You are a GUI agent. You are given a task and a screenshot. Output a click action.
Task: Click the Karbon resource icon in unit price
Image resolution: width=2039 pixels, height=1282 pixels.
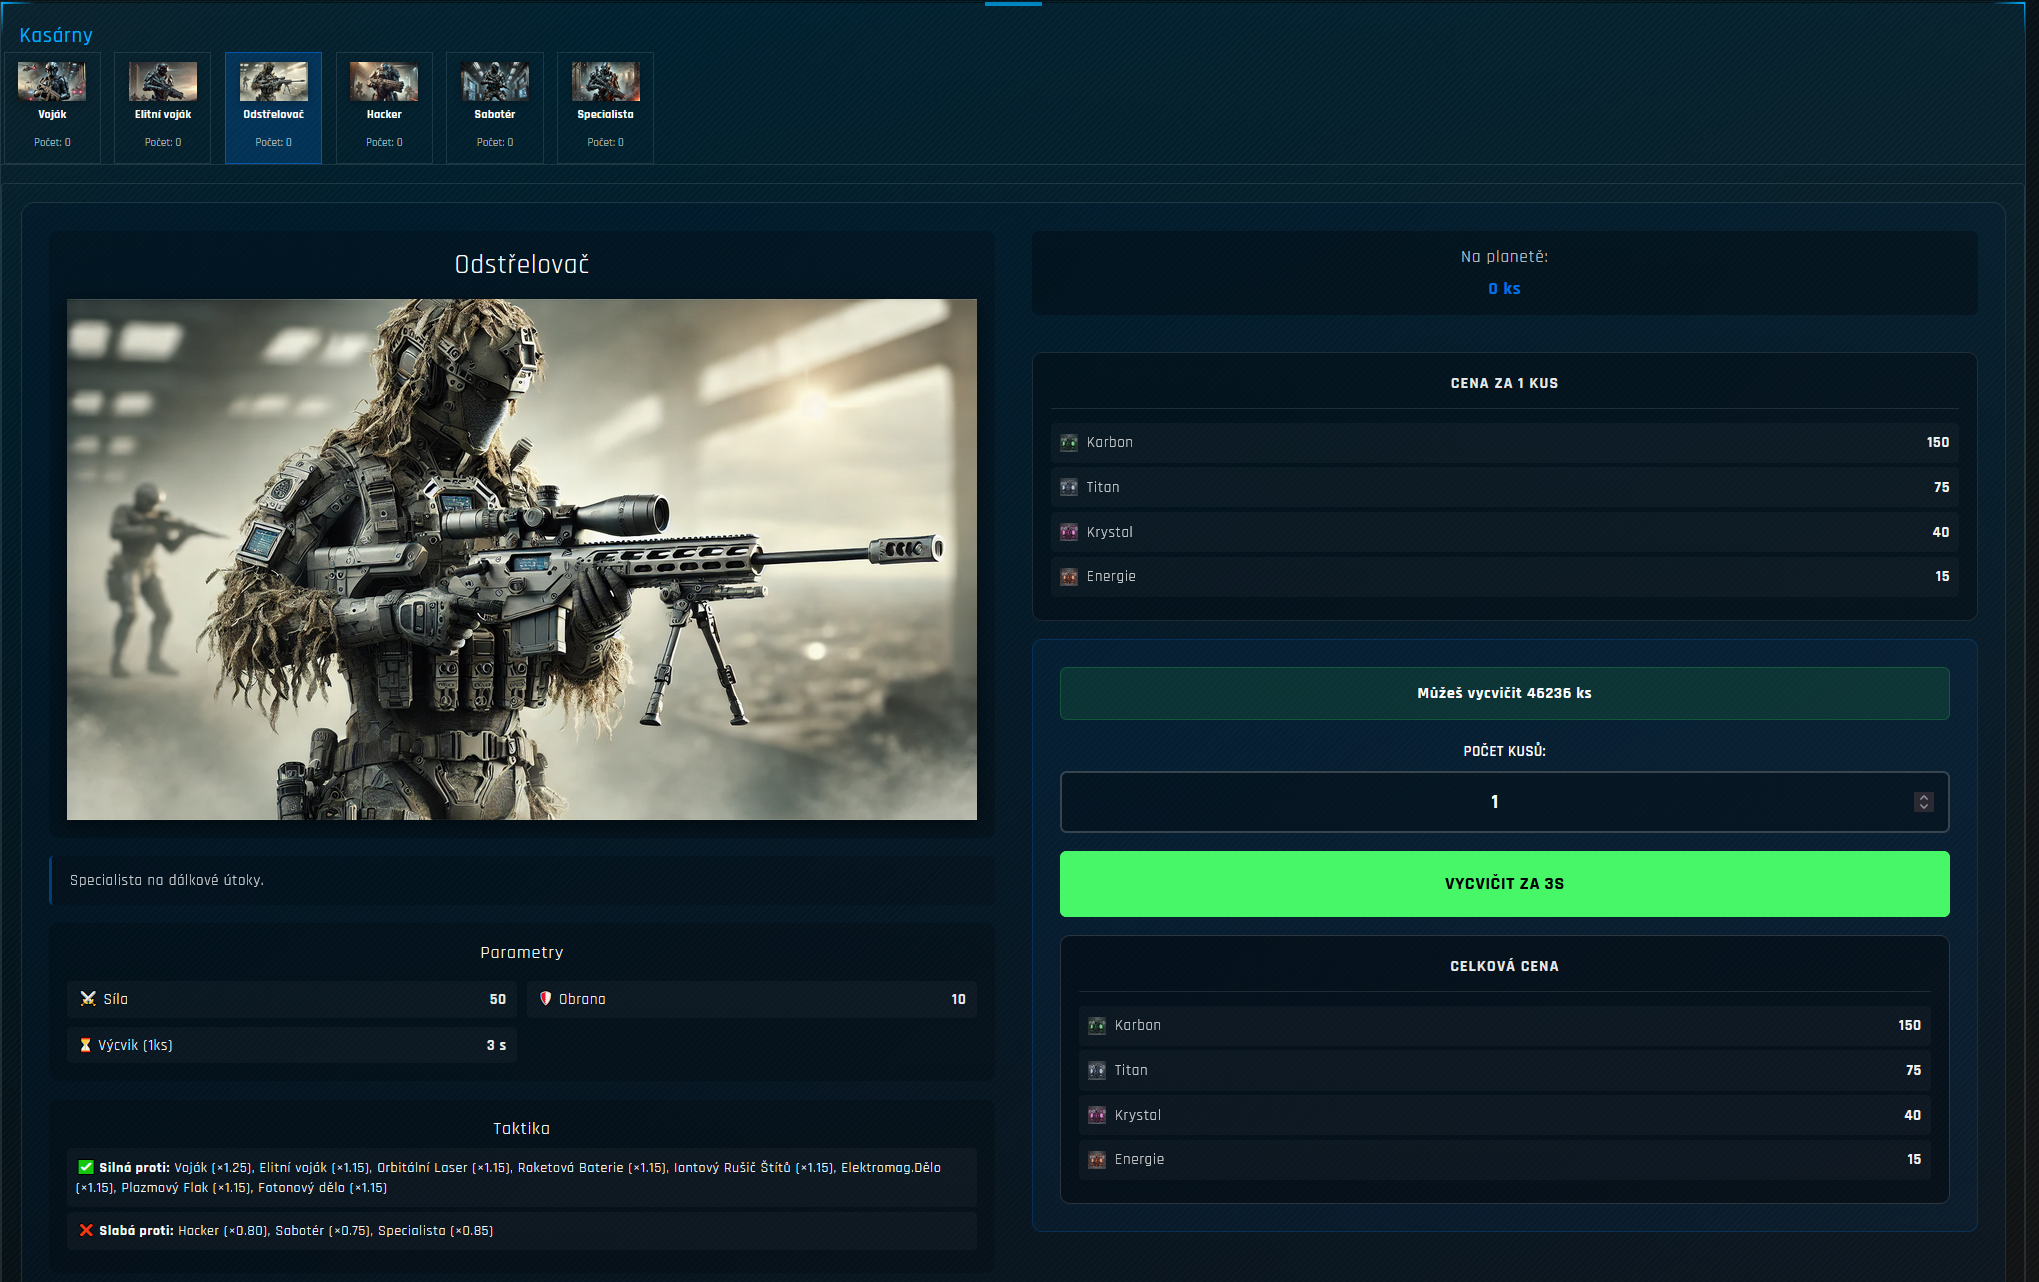(x=1069, y=442)
